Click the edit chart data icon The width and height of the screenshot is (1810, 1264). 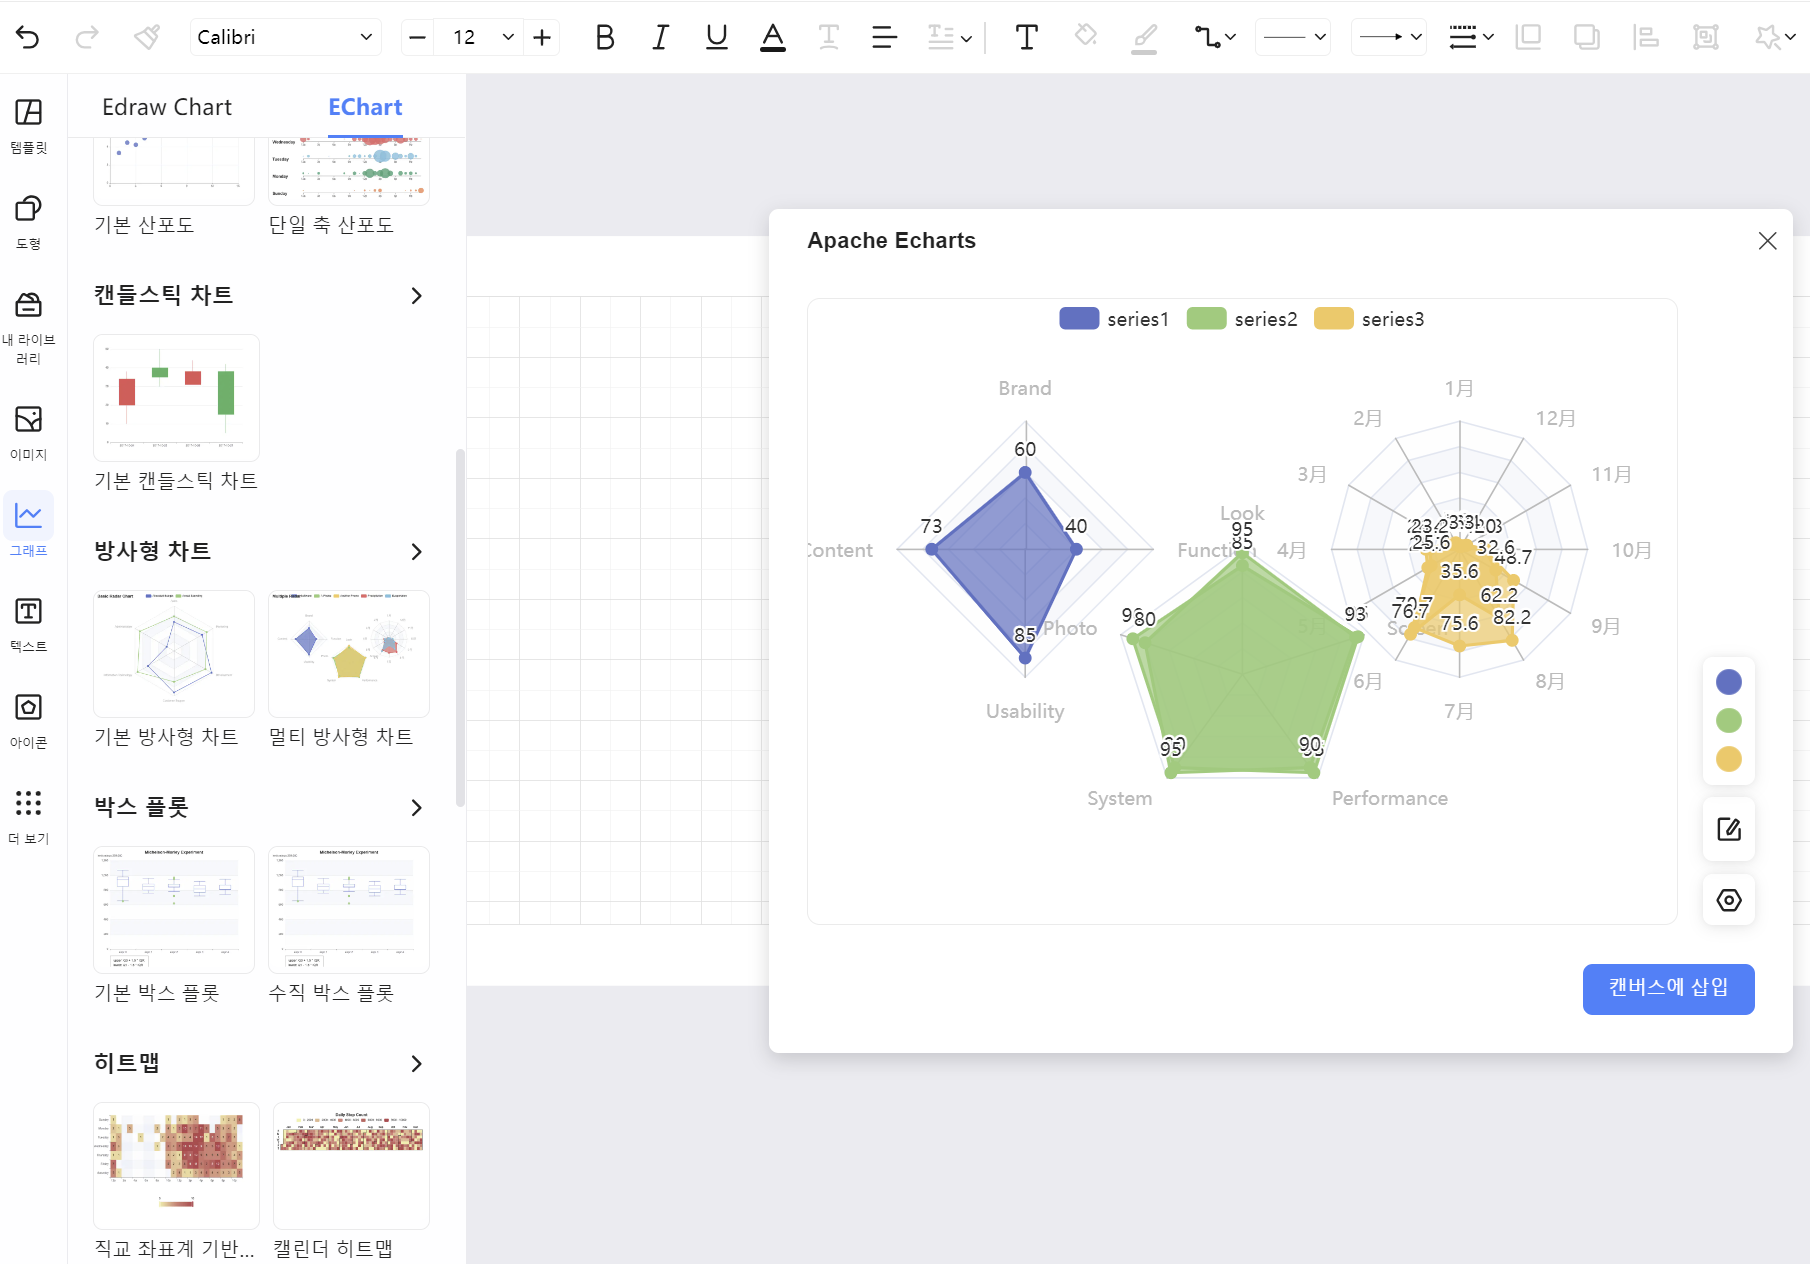pos(1729,829)
